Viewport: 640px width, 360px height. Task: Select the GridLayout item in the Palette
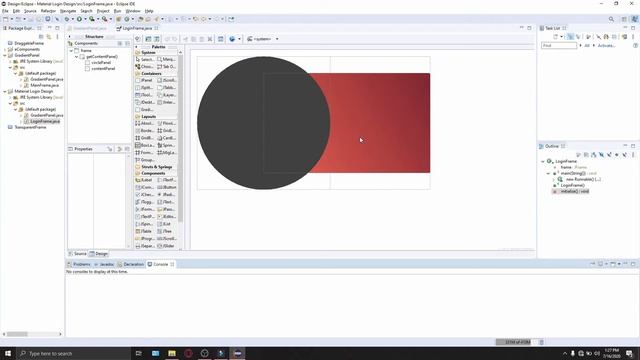(166, 130)
